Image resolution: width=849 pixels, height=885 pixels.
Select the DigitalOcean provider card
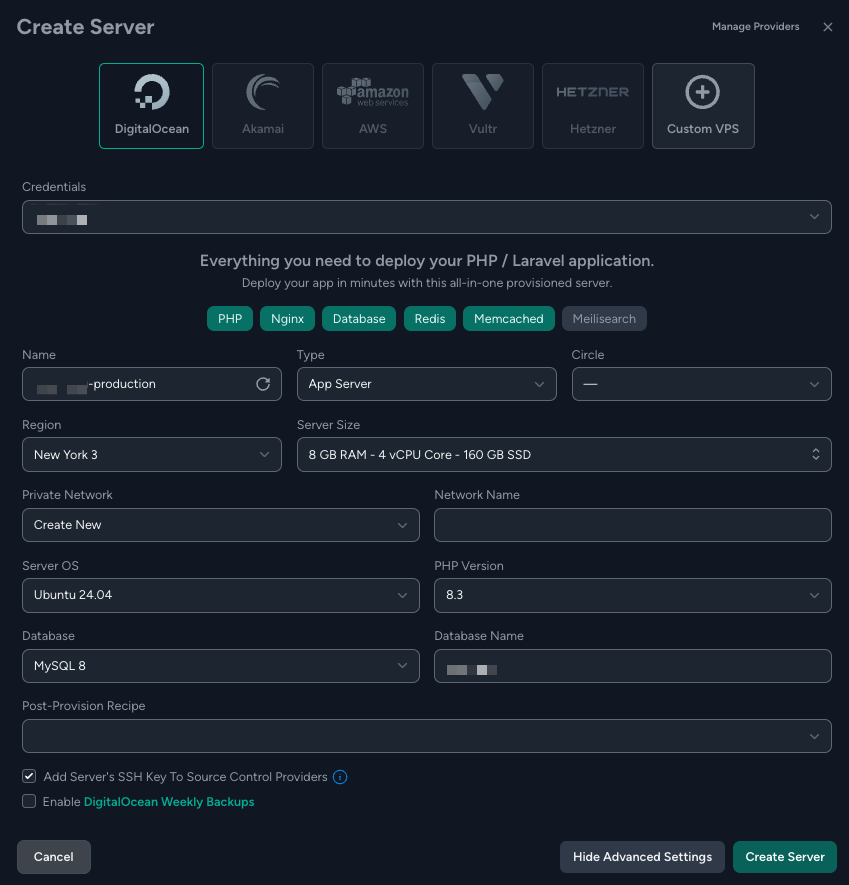pos(151,106)
